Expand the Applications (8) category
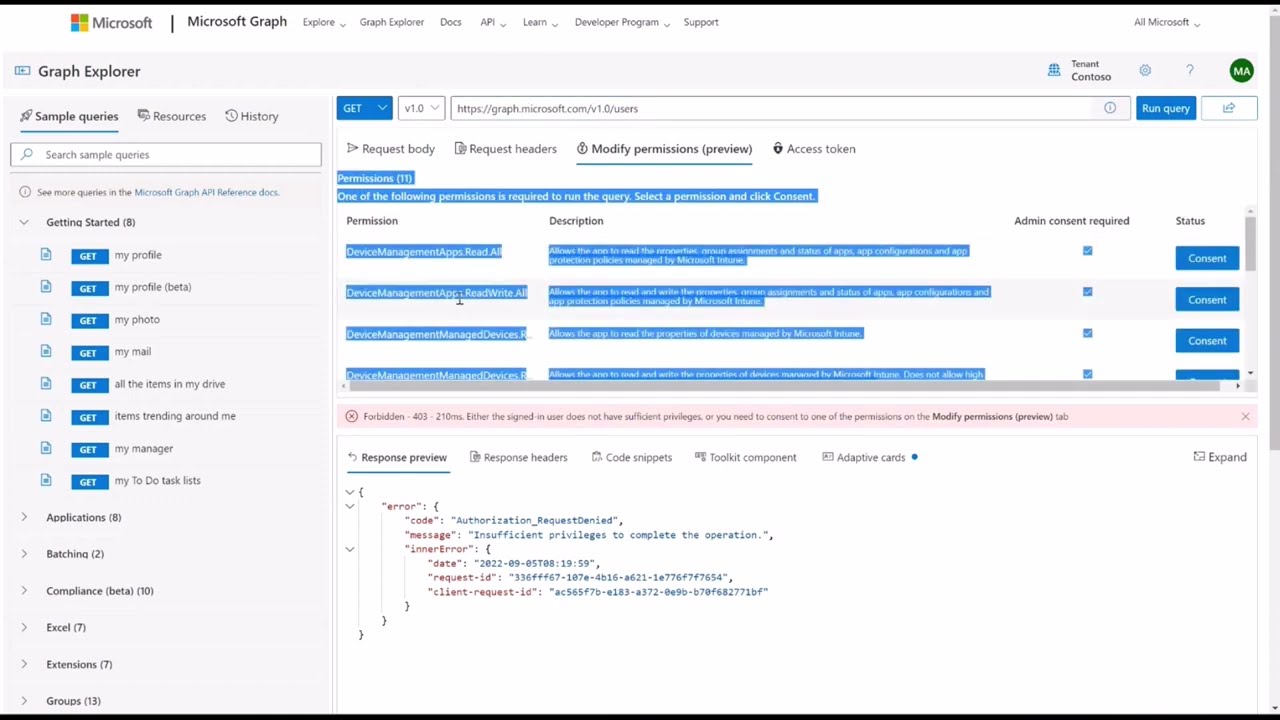The width and height of the screenshot is (1280, 720). (x=24, y=517)
